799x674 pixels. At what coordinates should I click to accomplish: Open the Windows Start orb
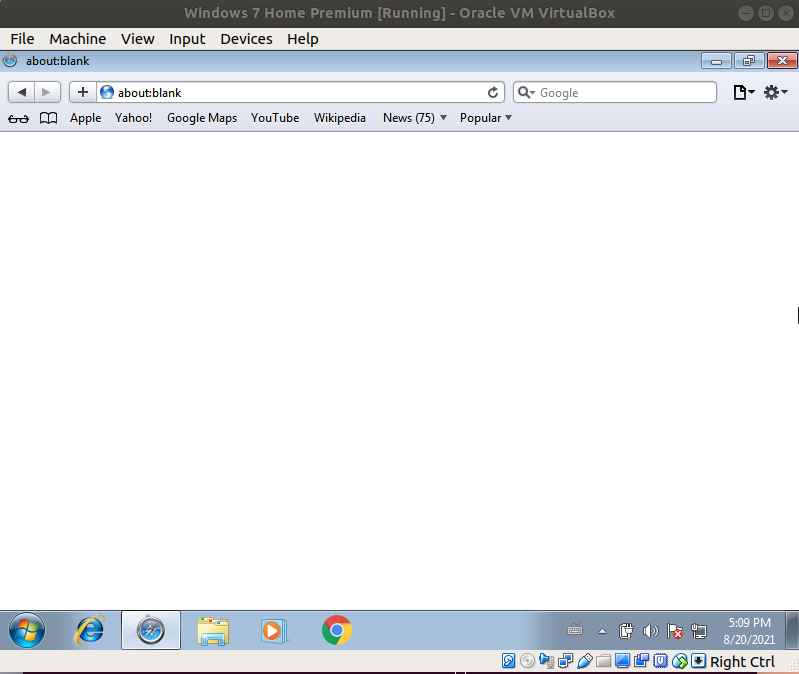26,630
